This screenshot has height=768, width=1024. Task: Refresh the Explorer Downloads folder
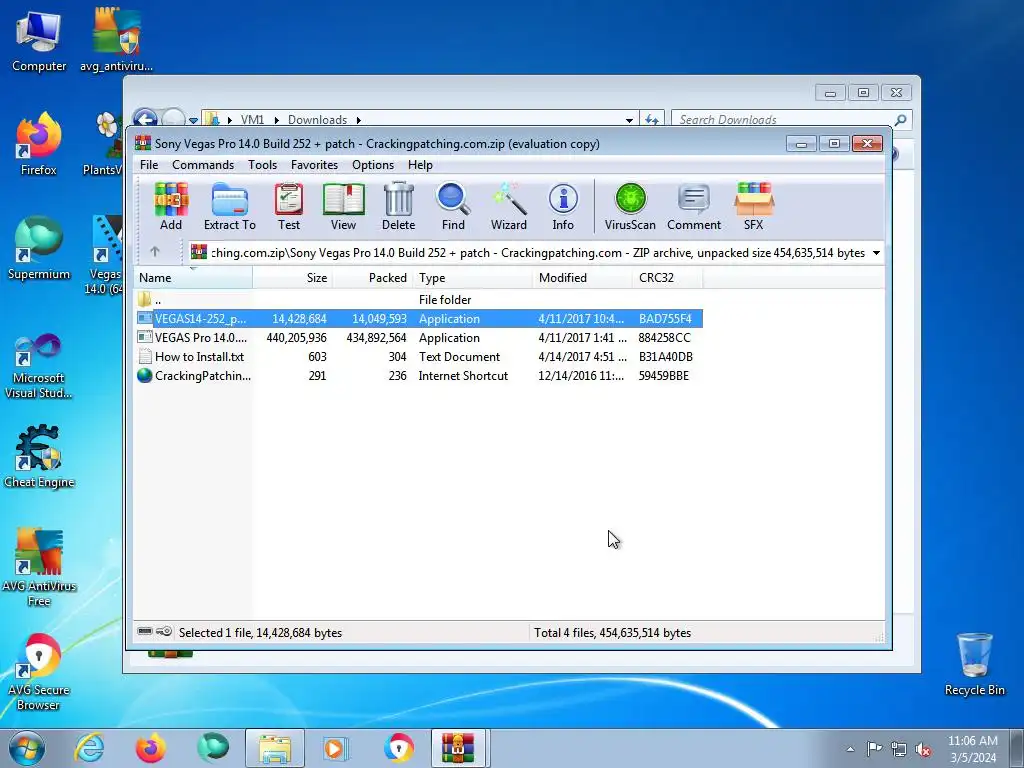[651, 120]
